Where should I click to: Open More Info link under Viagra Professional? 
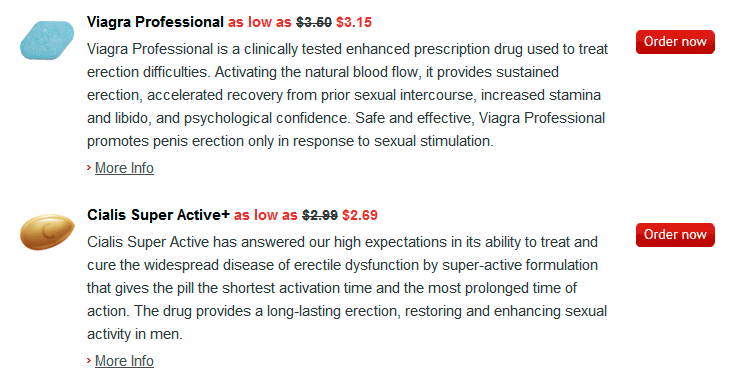pyautogui.click(x=124, y=168)
